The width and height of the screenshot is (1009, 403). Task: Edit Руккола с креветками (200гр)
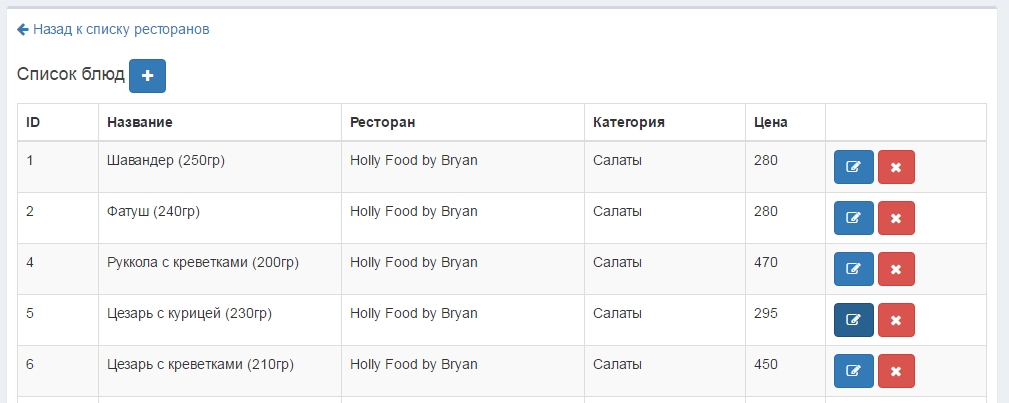coord(853,269)
